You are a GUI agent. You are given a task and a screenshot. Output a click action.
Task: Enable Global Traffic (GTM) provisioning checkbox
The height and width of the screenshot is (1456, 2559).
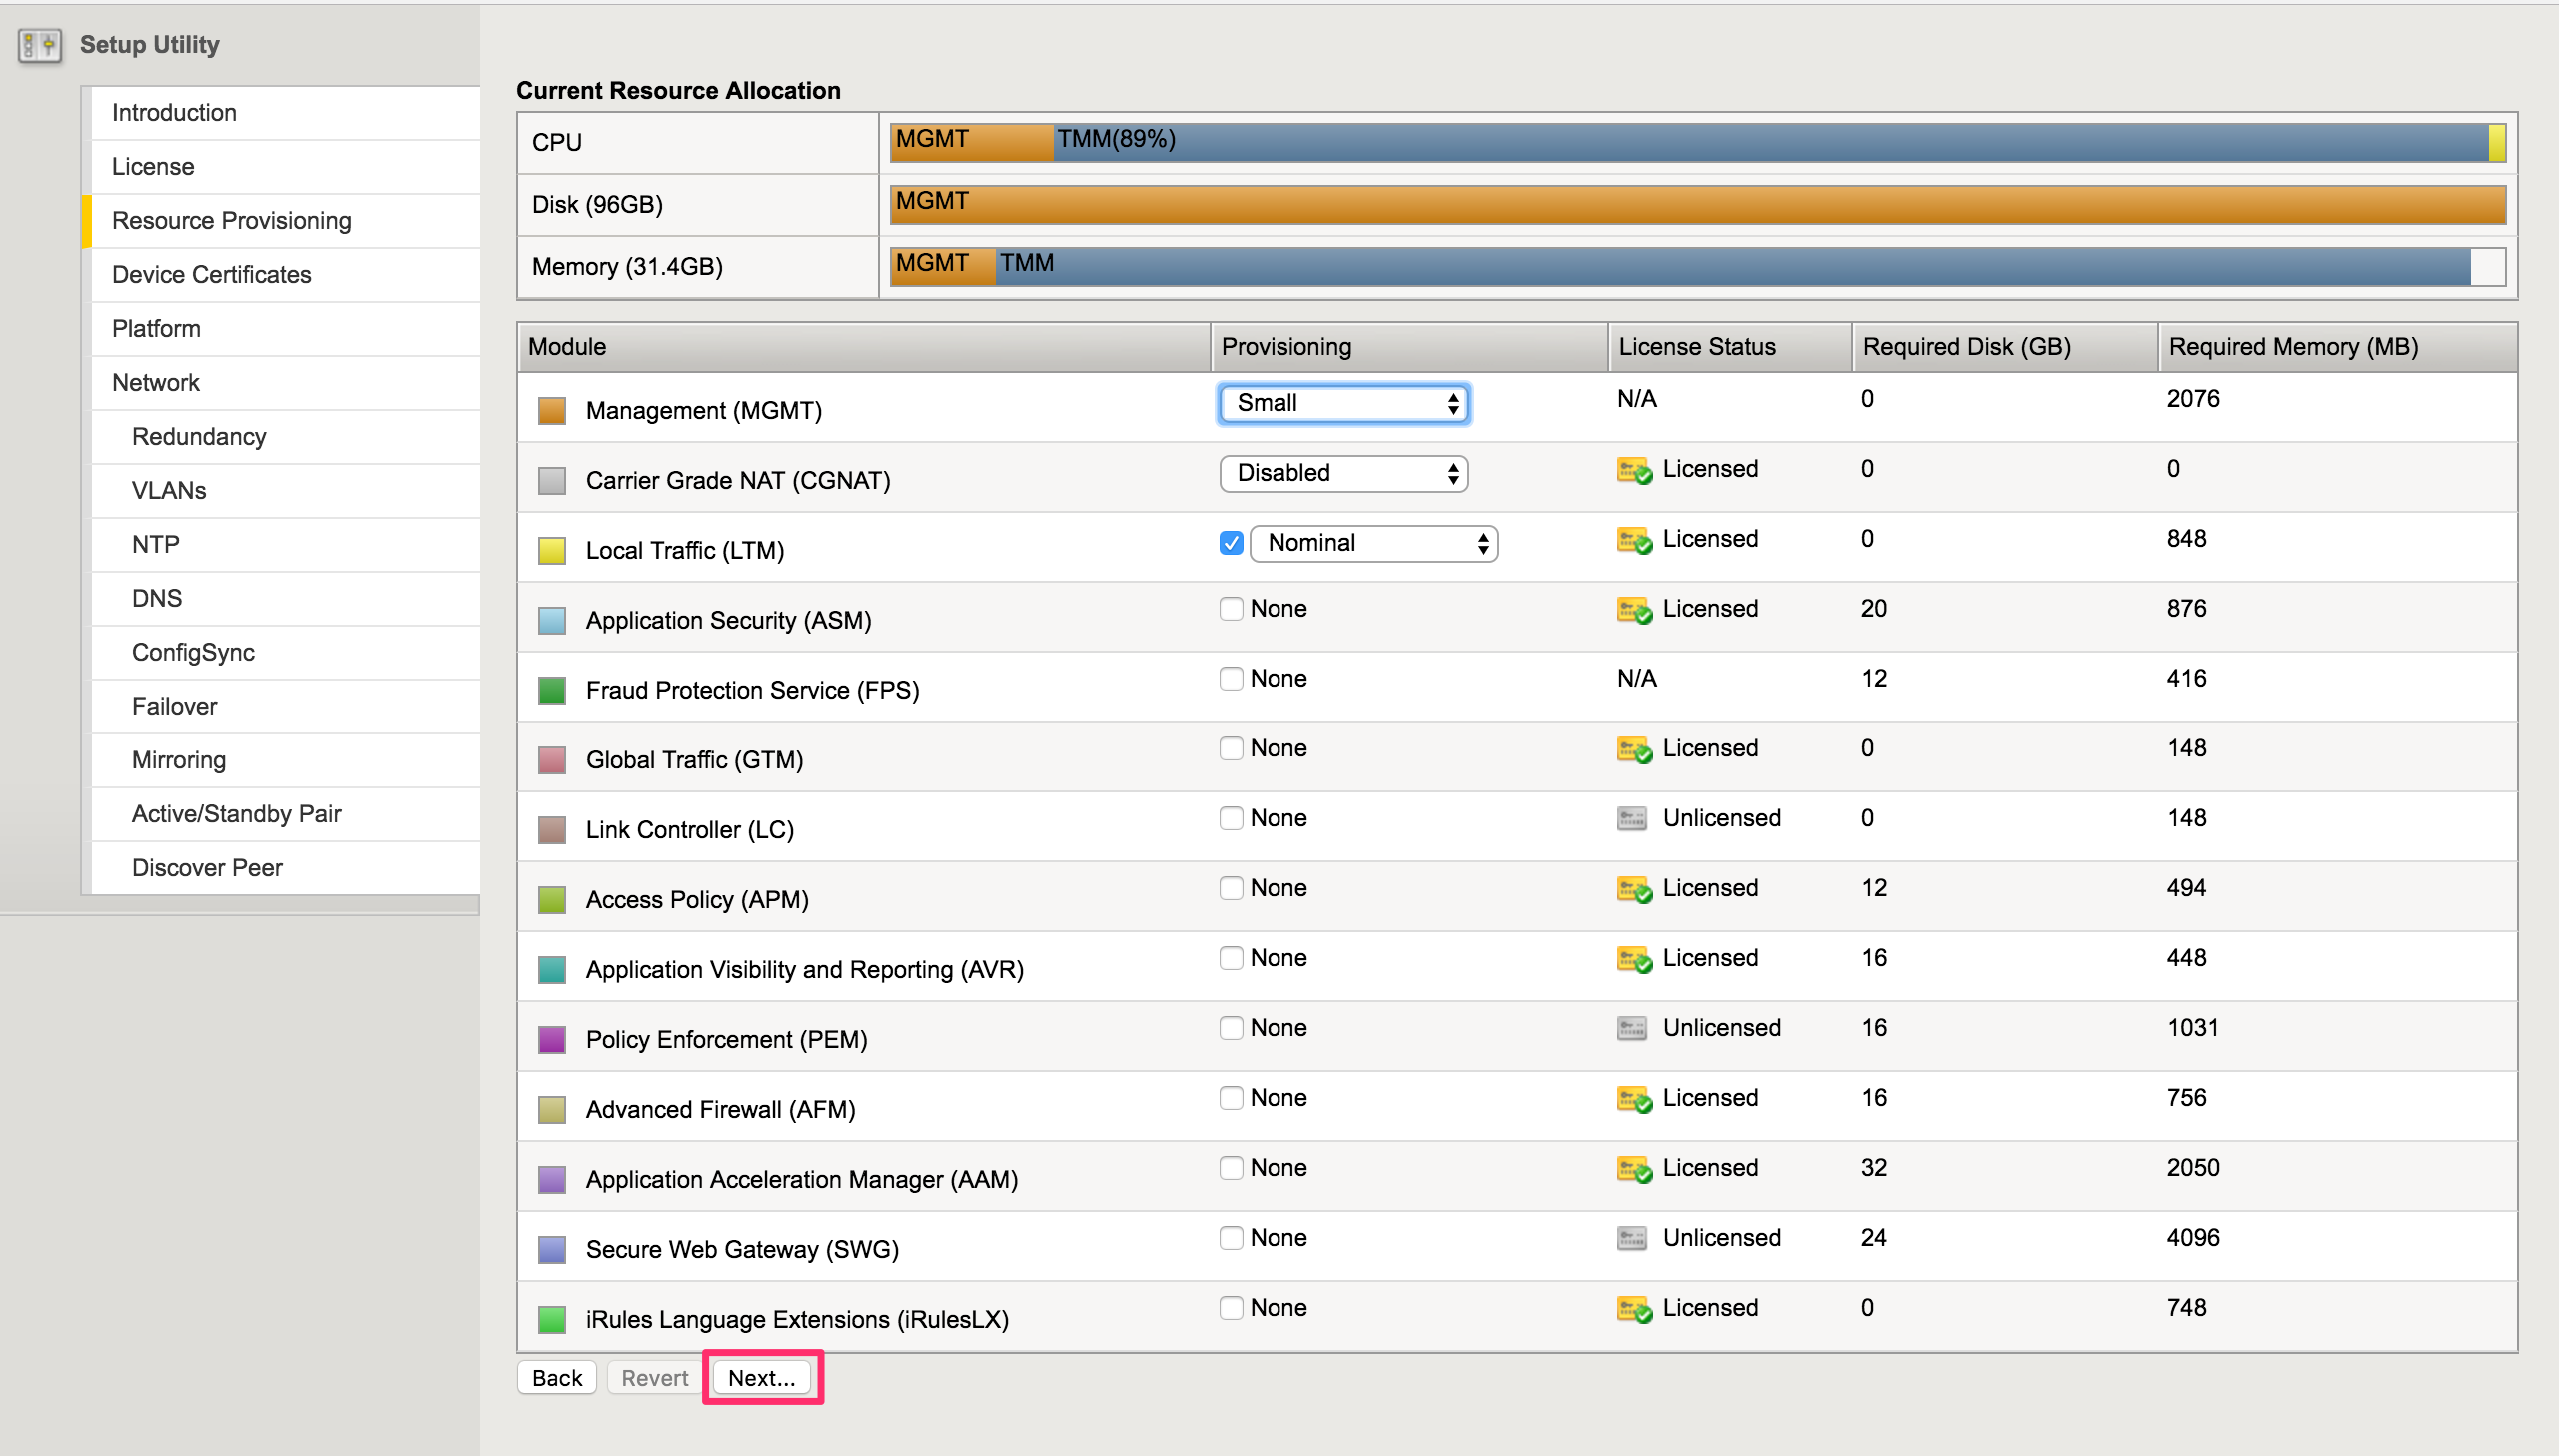[1231, 749]
